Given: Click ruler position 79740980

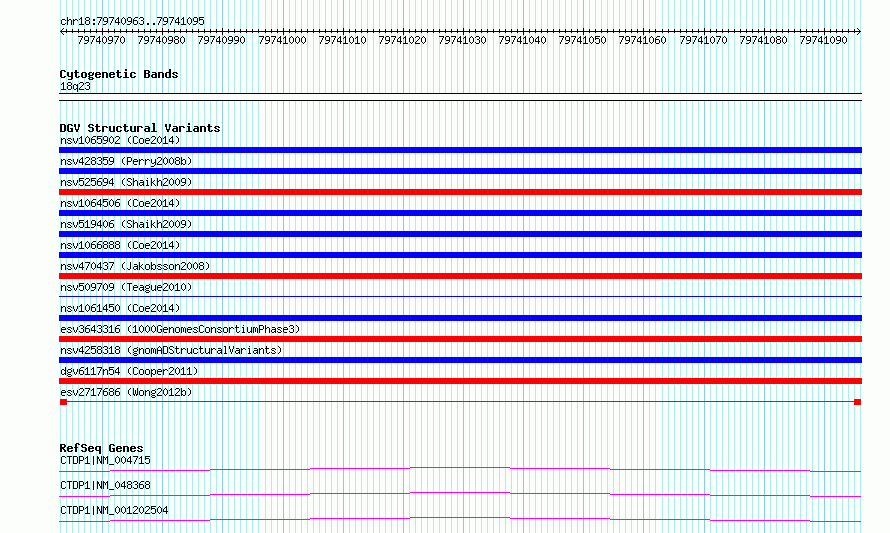Looking at the screenshot, I should tap(161, 40).
